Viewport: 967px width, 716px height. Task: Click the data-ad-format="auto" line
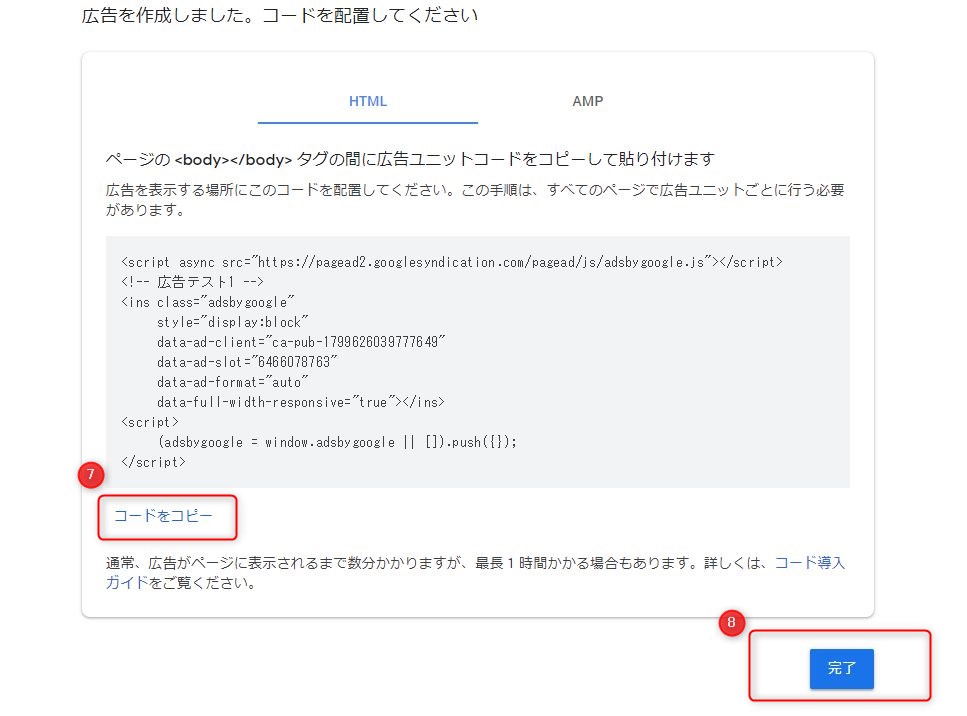tap(232, 382)
